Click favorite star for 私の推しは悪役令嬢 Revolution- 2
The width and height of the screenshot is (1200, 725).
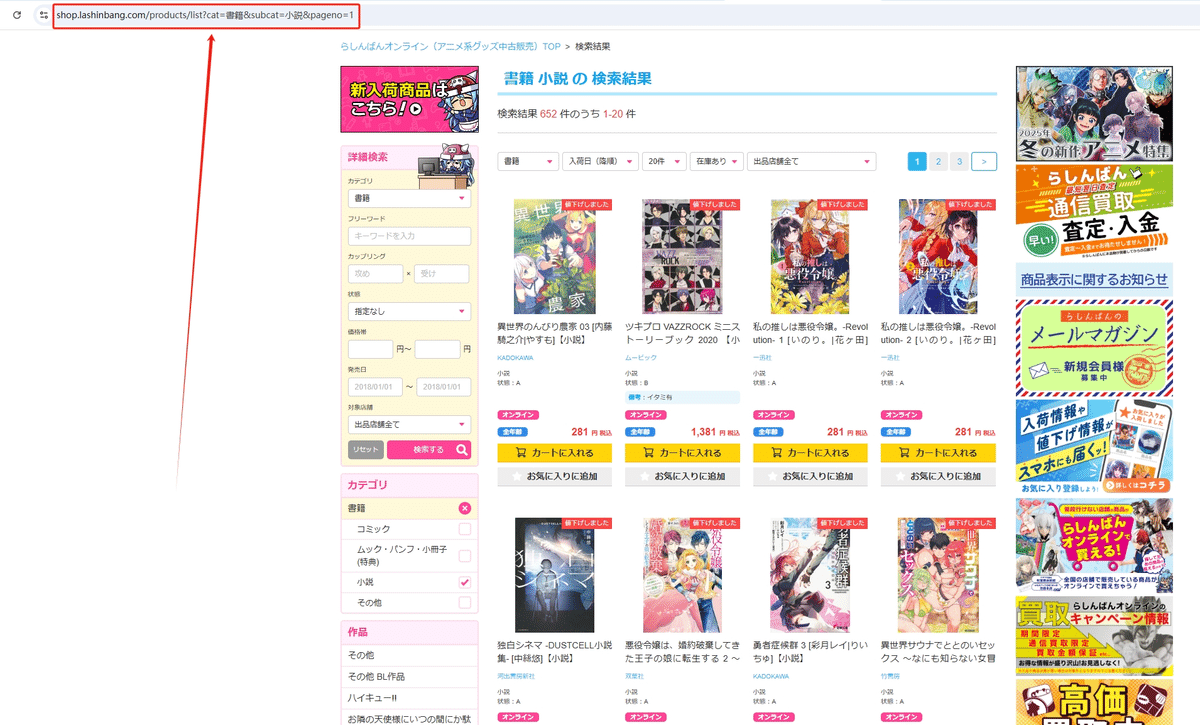[x=901, y=477]
